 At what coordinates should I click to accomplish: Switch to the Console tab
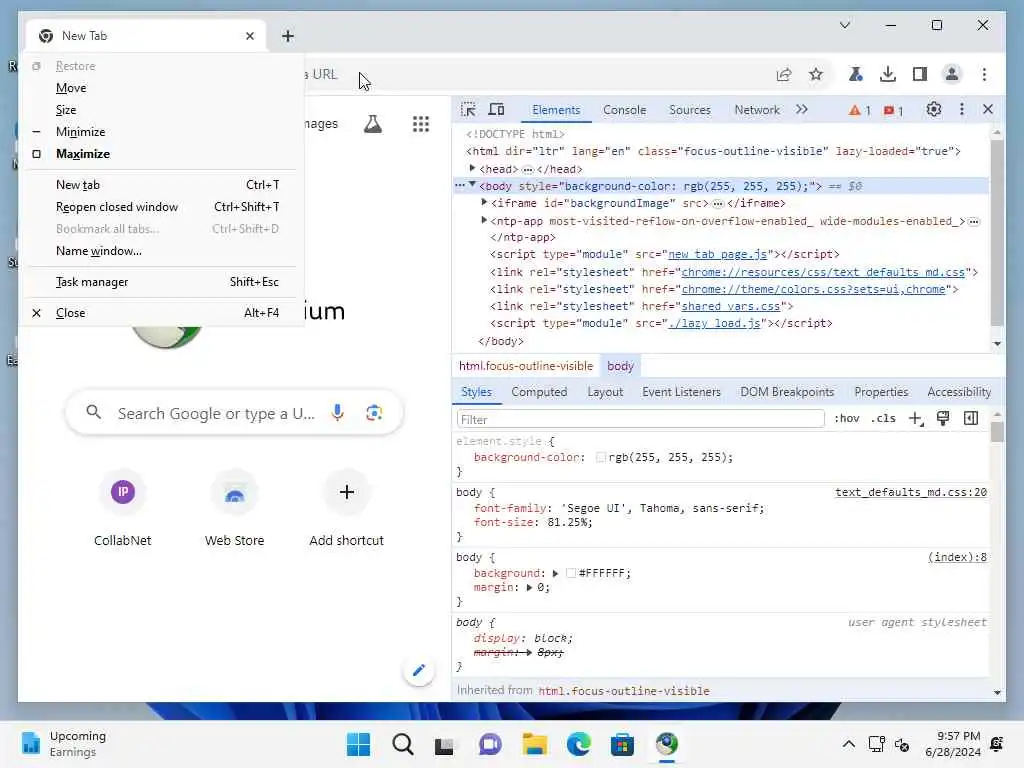click(624, 110)
